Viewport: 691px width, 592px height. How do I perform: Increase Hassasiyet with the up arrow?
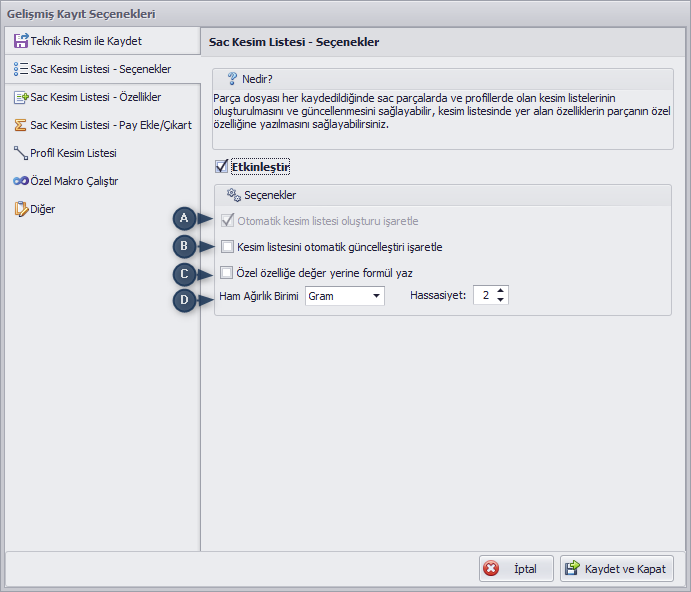click(500, 291)
